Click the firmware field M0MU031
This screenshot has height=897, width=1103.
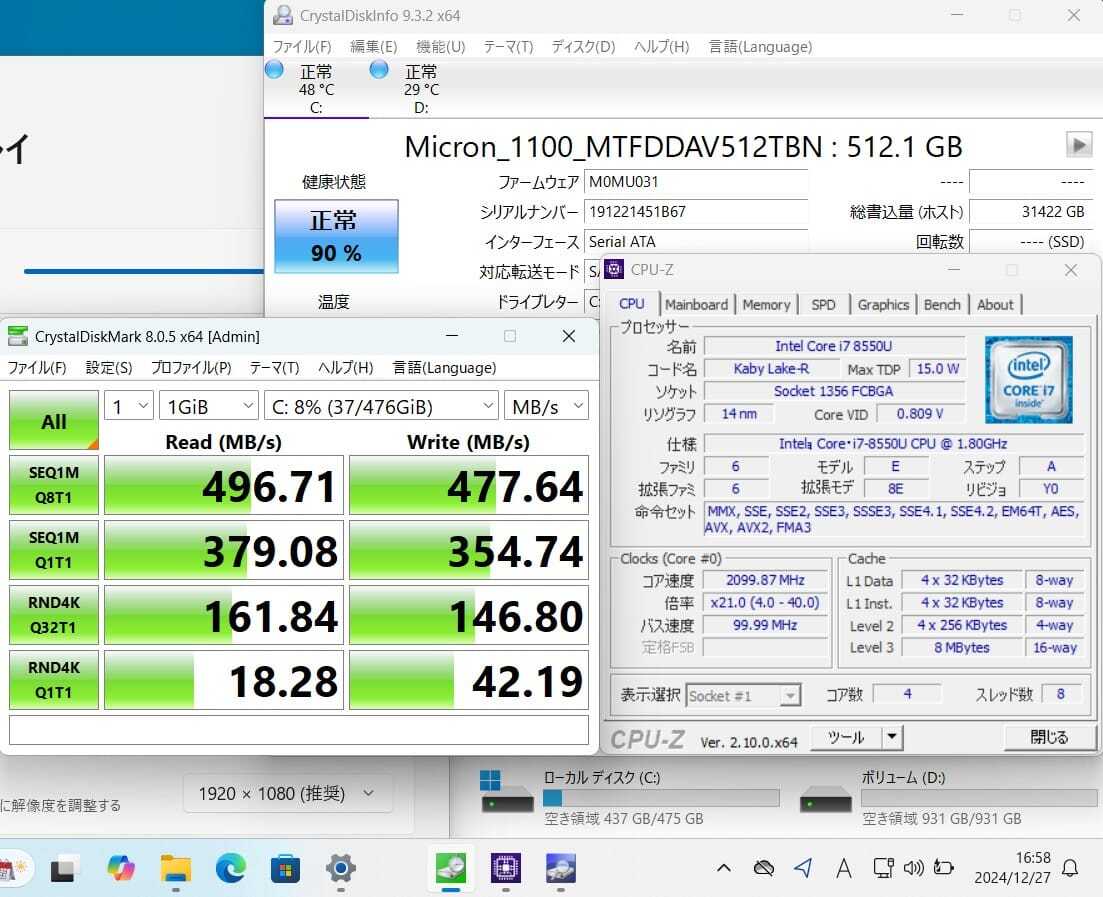pyautogui.click(x=695, y=182)
